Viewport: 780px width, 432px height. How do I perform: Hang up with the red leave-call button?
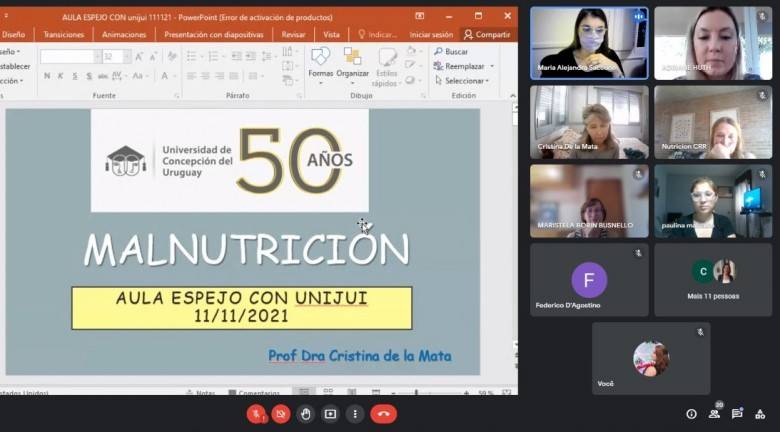pos(384,414)
